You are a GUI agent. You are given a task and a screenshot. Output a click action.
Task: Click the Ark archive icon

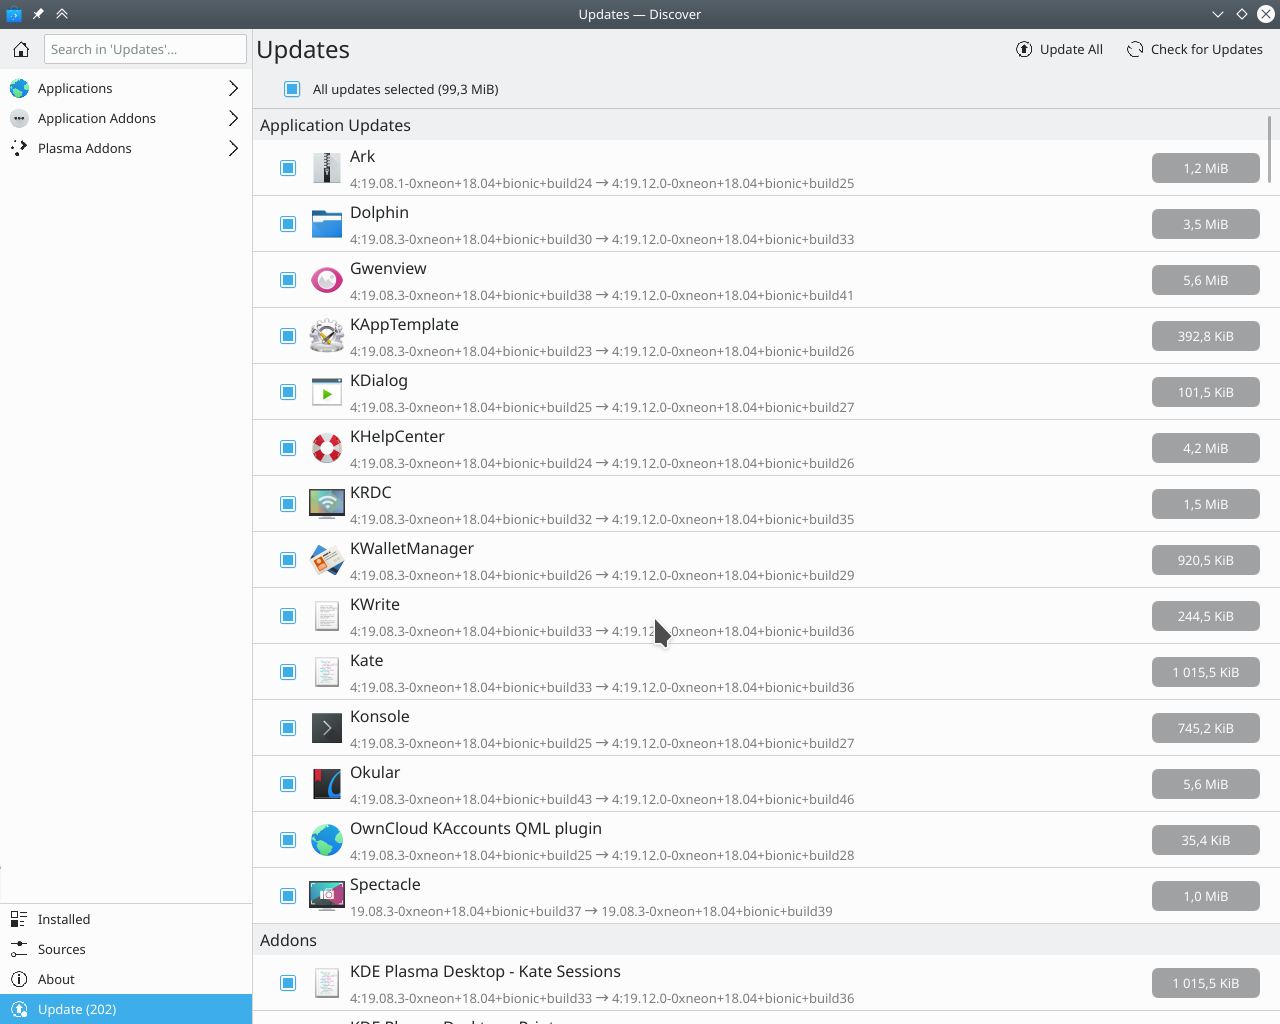coord(327,168)
